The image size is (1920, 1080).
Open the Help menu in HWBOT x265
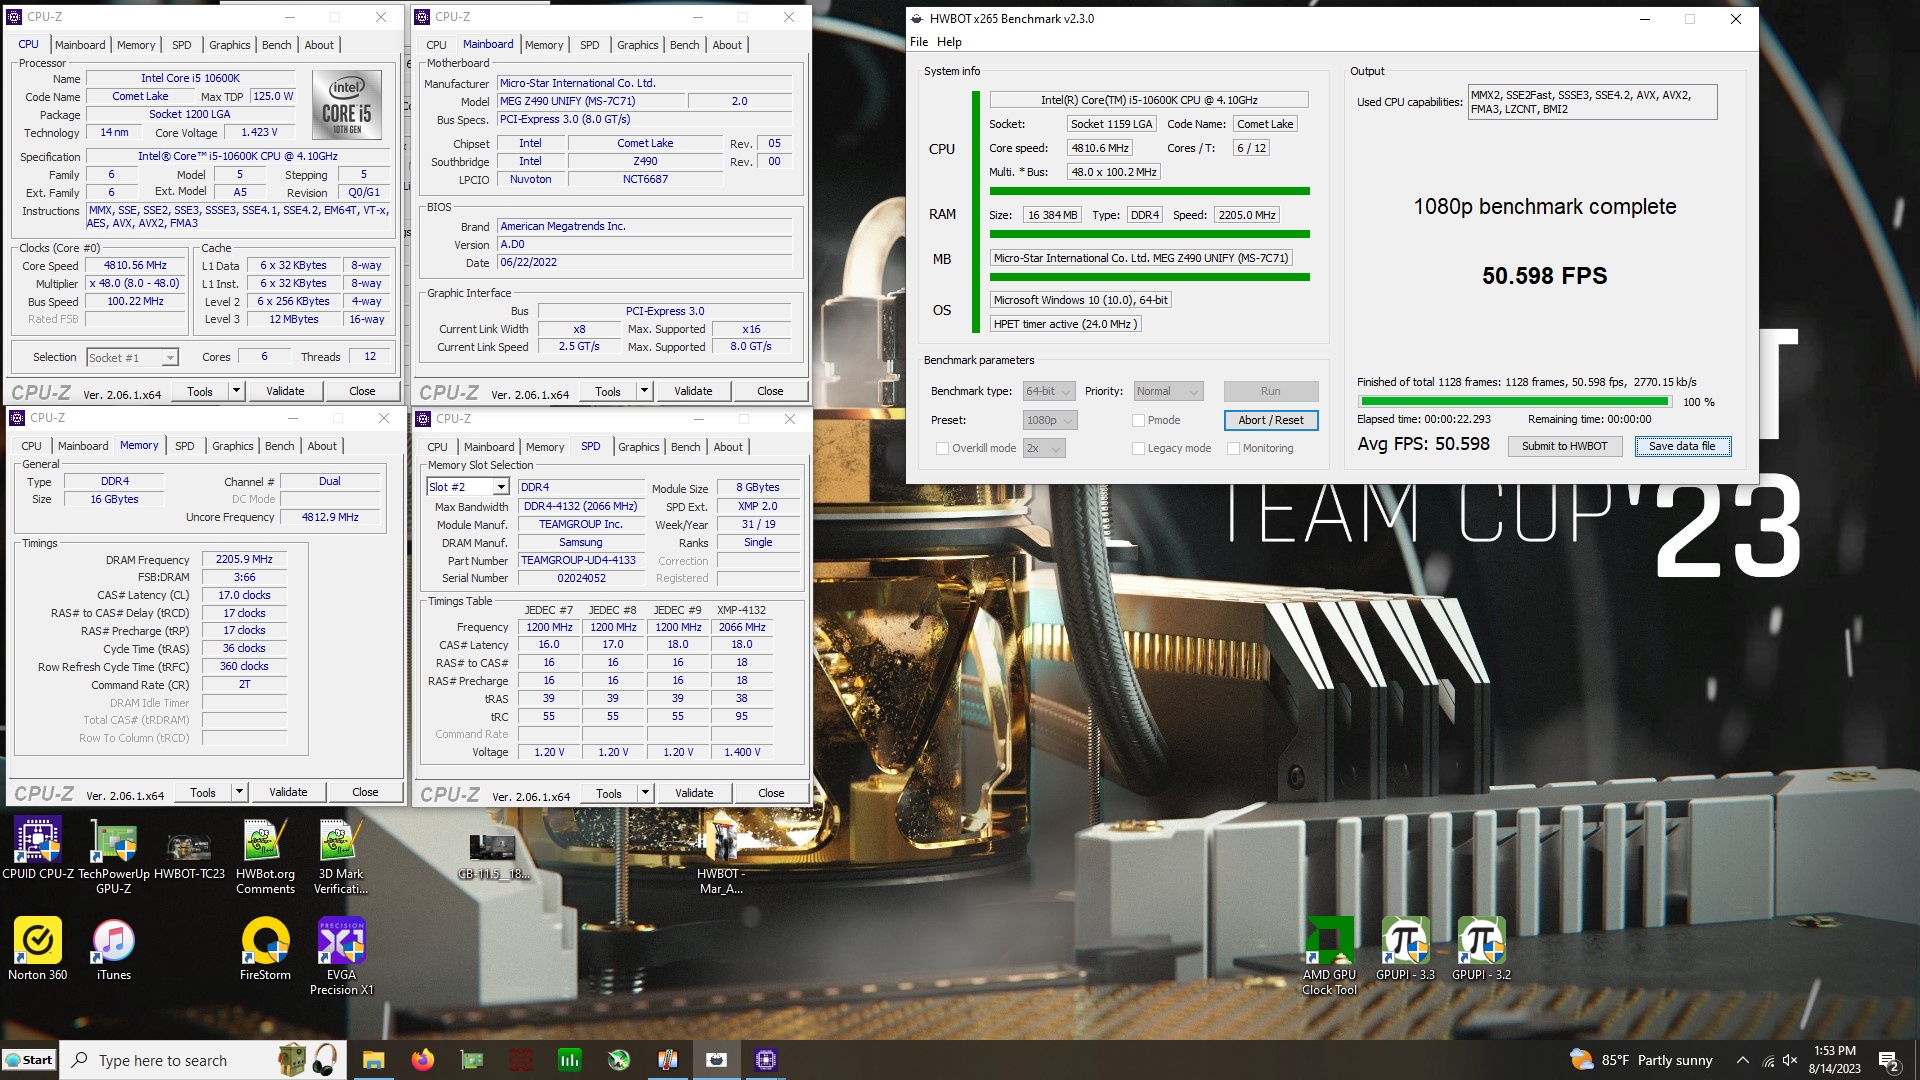[x=949, y=42]
